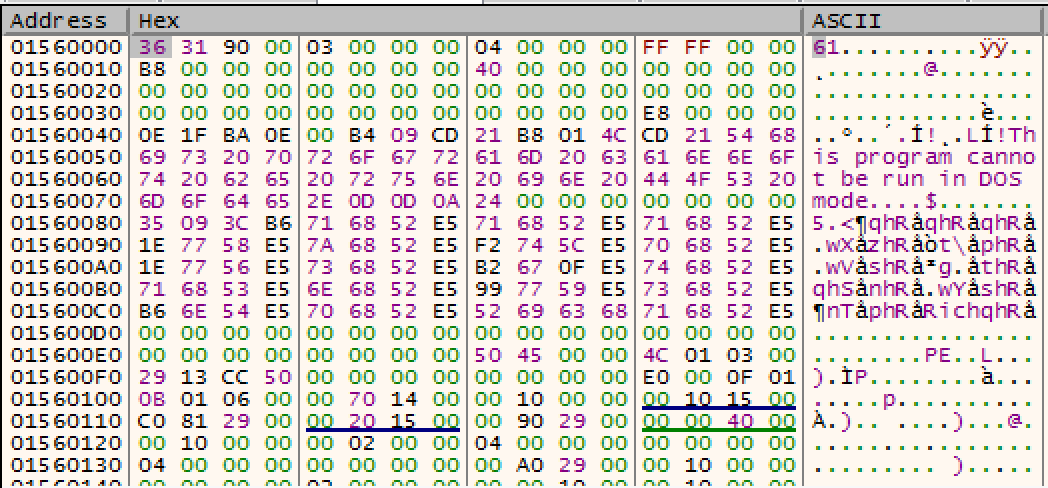1048x488 pixels.
Task: Select bytes 4C 01 03 00 in row 015600E0
Action: pyautogui.click(x=717, y=355)
